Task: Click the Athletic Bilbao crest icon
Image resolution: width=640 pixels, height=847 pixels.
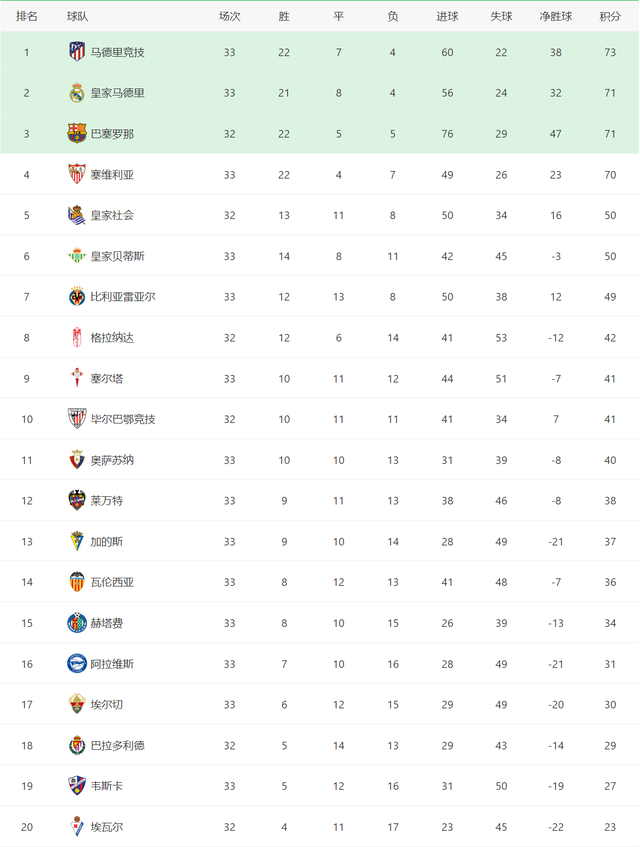Action: (77, 419)
